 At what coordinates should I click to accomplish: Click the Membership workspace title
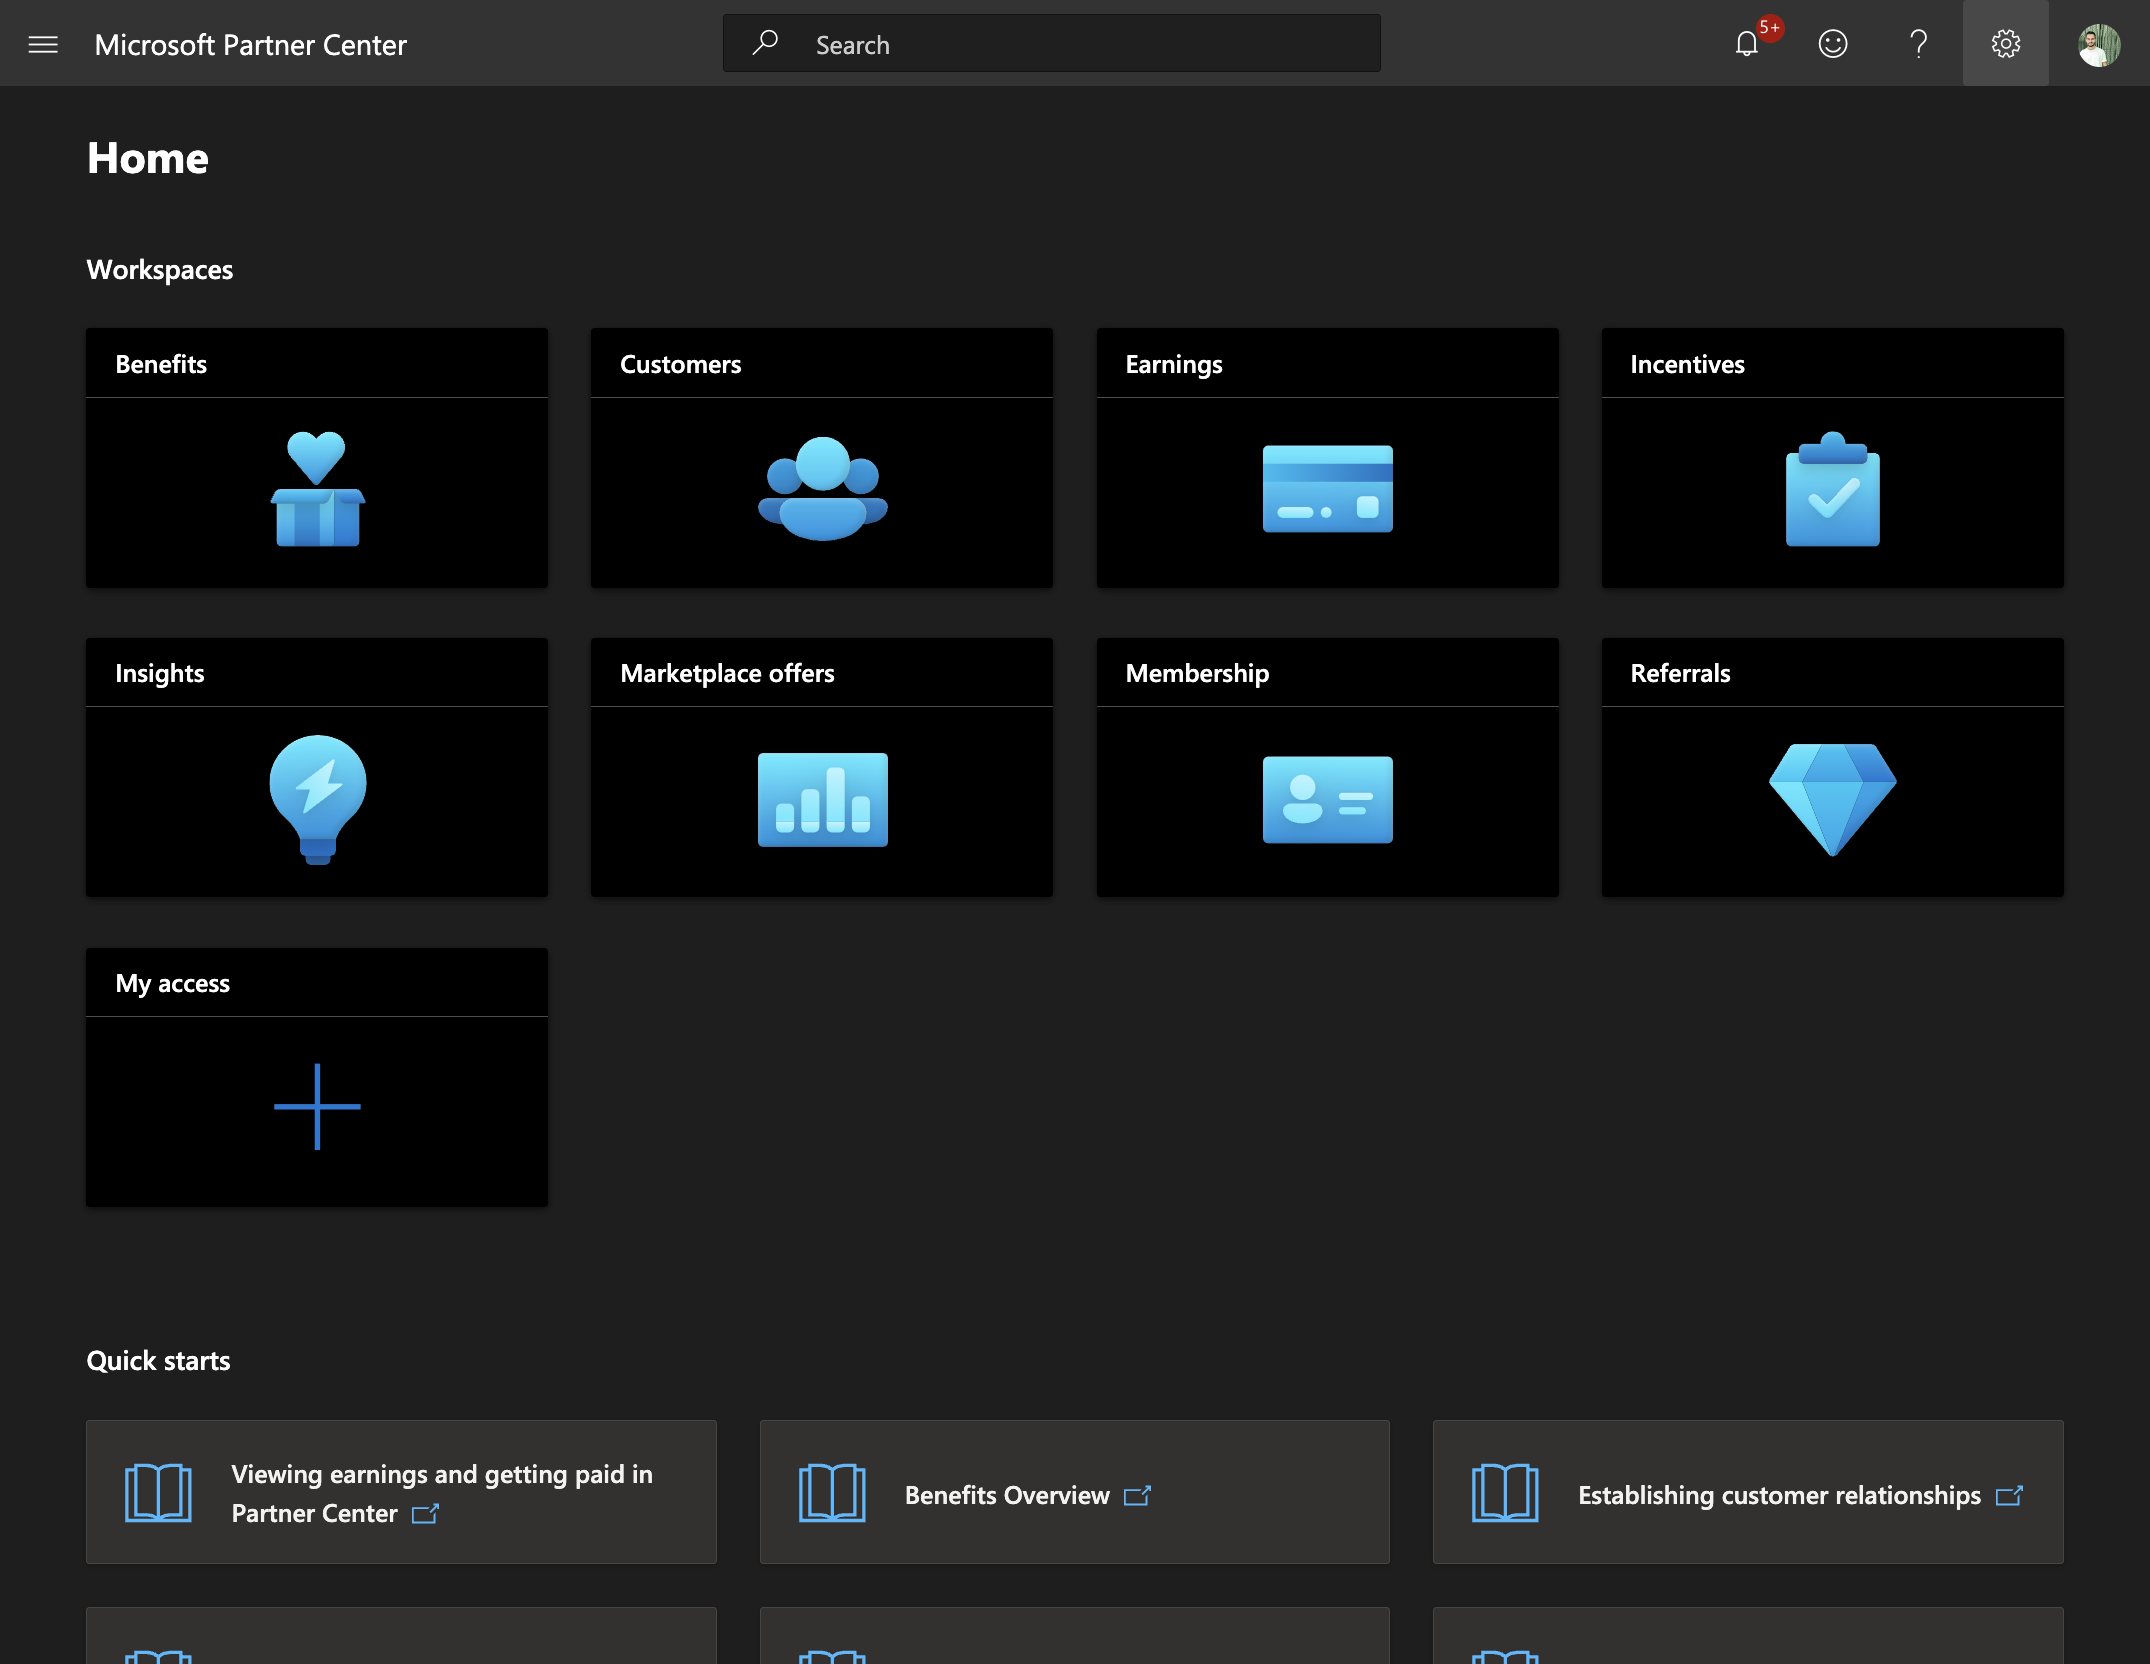(x=1197, y=674)
